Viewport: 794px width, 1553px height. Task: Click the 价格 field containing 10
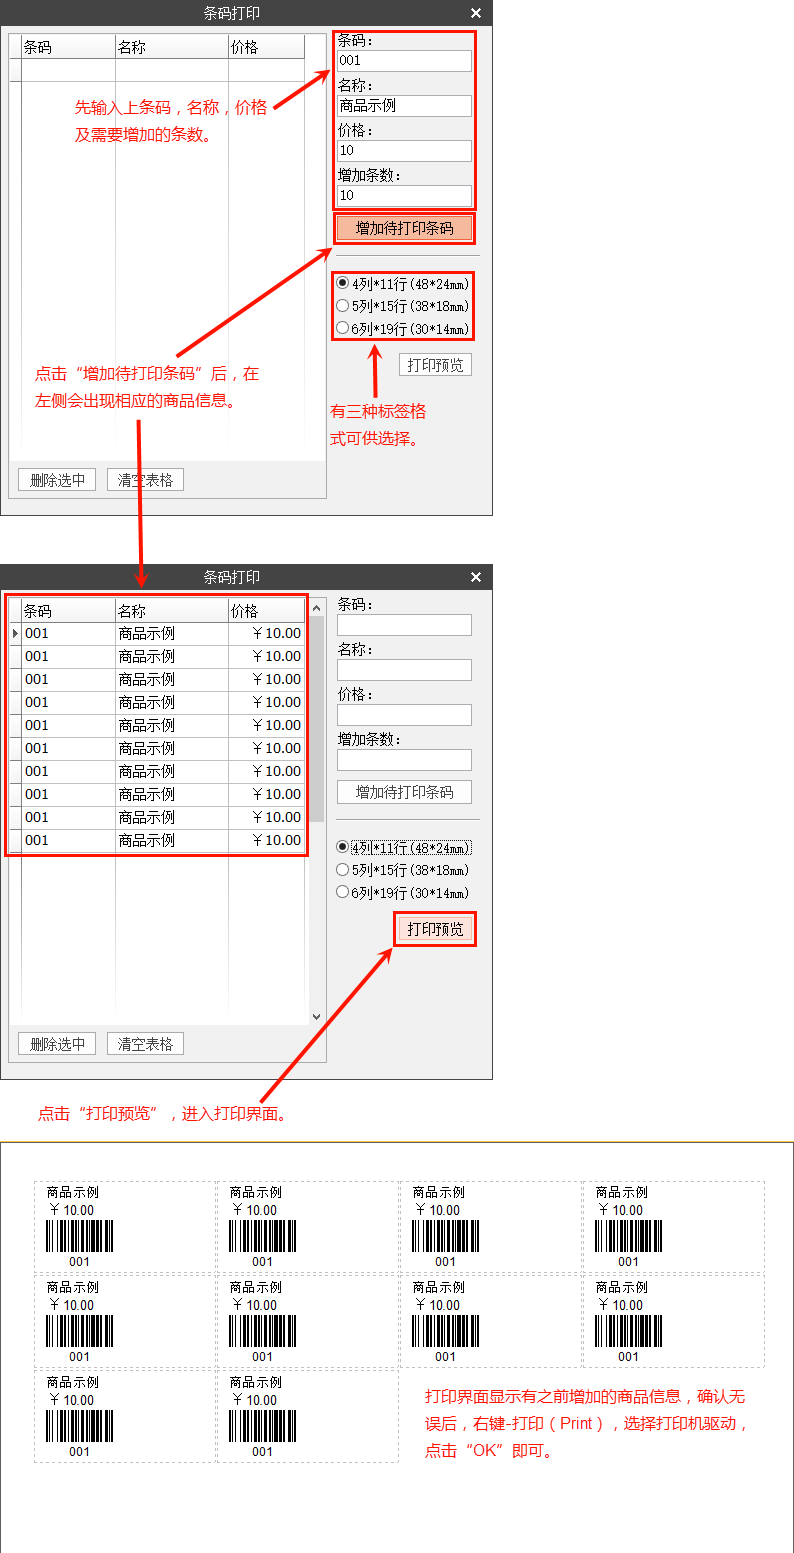[404, 151]
